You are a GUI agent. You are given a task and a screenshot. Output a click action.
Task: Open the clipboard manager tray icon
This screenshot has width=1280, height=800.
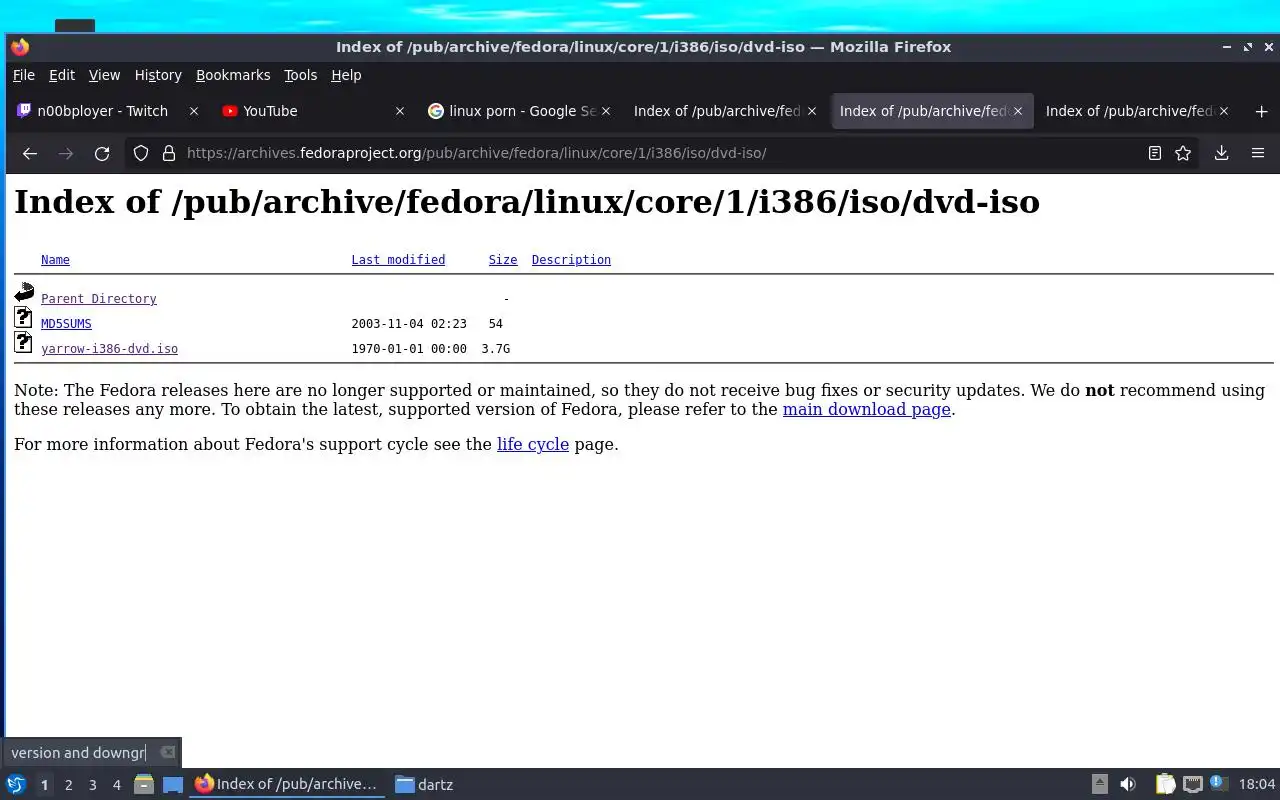click(x=1165, y=784)
